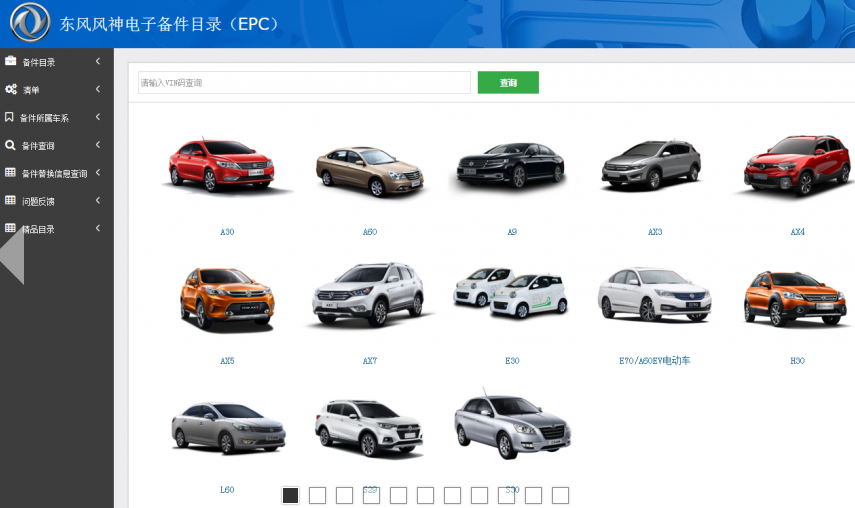The image size is (855, 508).
Task: Open the AX3 model link
Action: (655, 232)
